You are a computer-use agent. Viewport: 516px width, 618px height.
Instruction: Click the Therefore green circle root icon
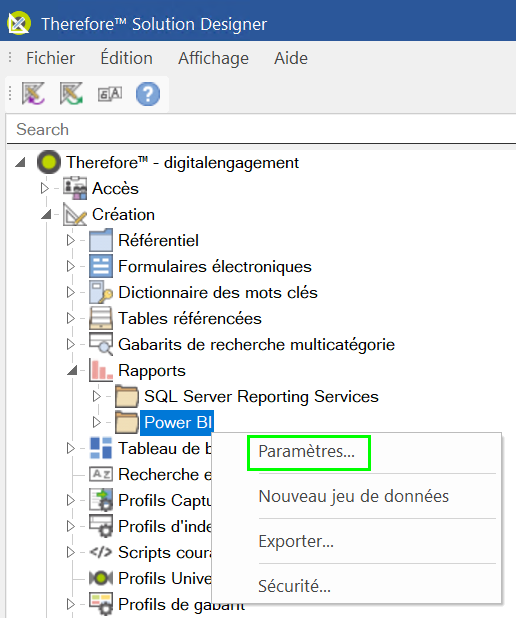click(49, 162)
